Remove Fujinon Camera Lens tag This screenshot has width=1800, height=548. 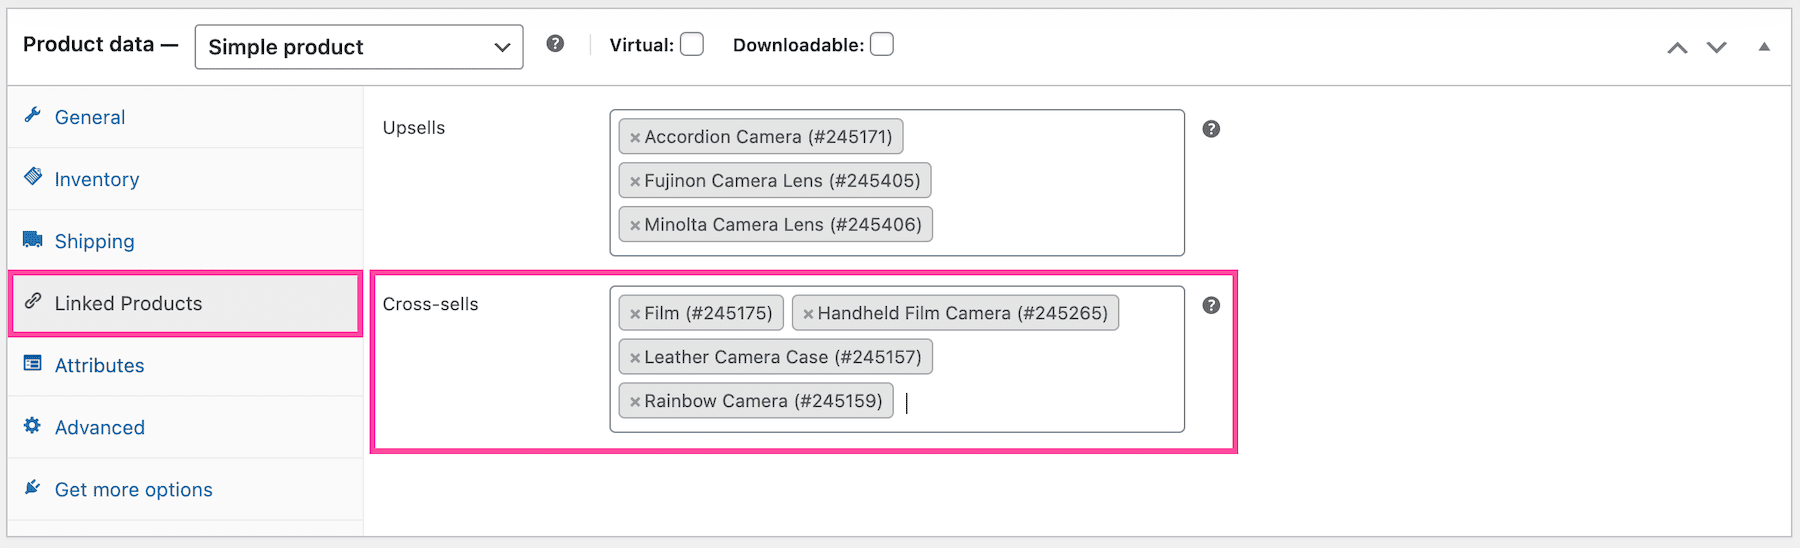[635, 182]
